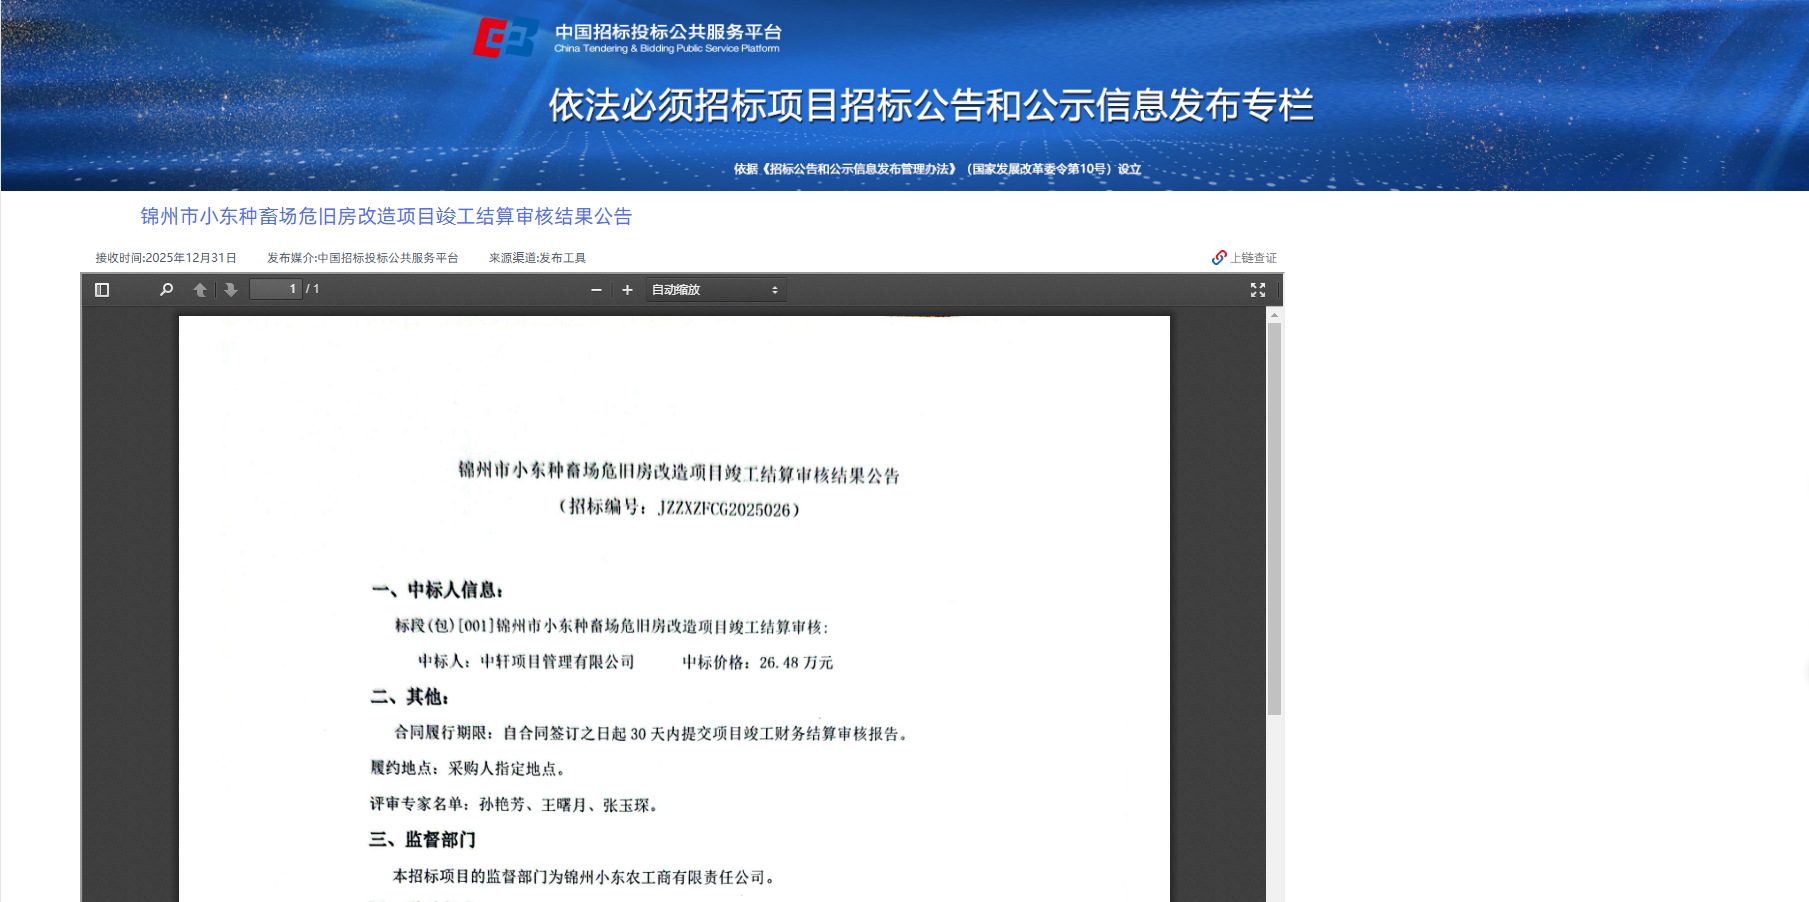Zoom out with the minus button

596,290
